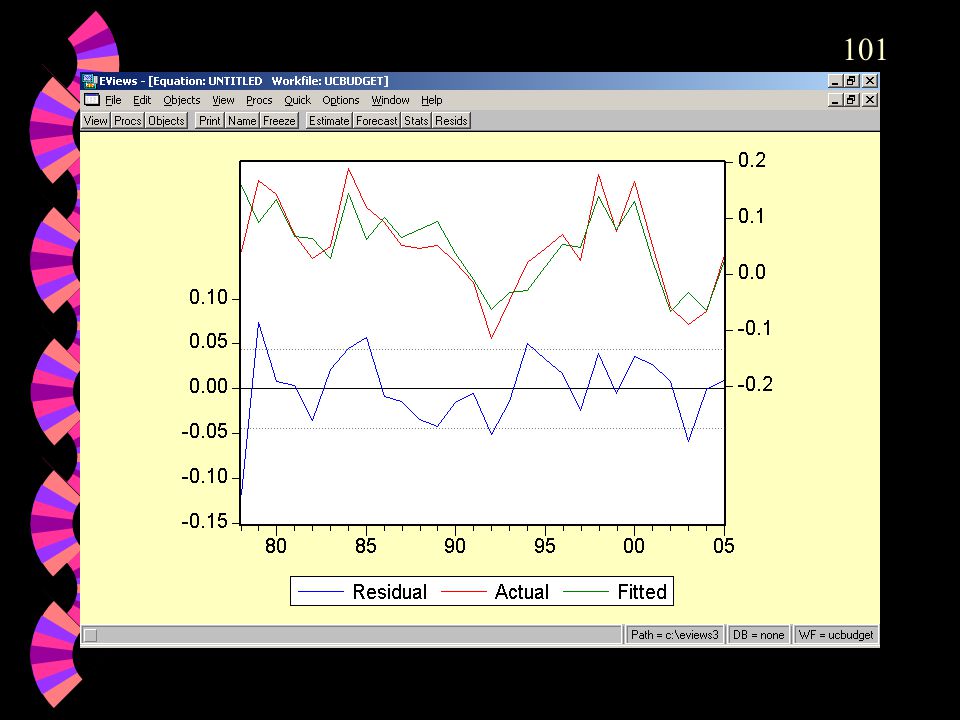Click the Print toolbar button
960x720 pixels.
[209, 121]
